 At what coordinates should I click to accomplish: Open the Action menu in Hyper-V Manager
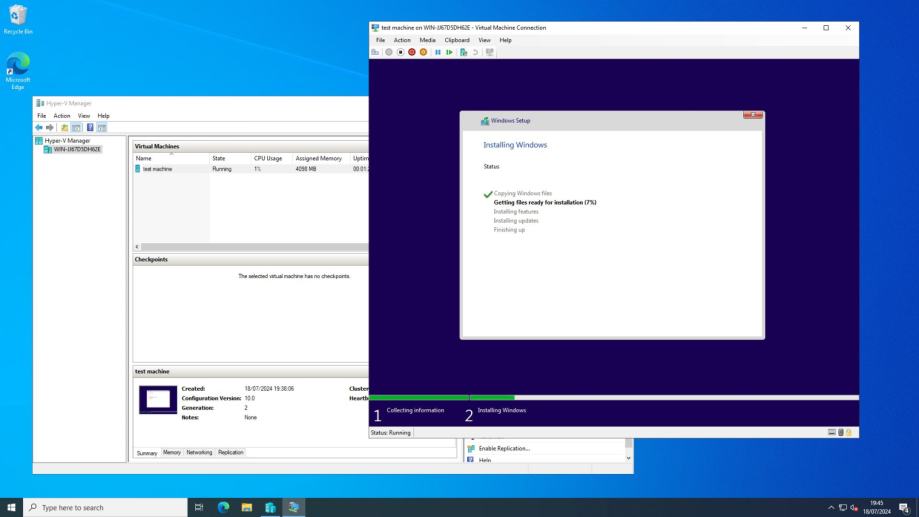[x=61, y=116]
